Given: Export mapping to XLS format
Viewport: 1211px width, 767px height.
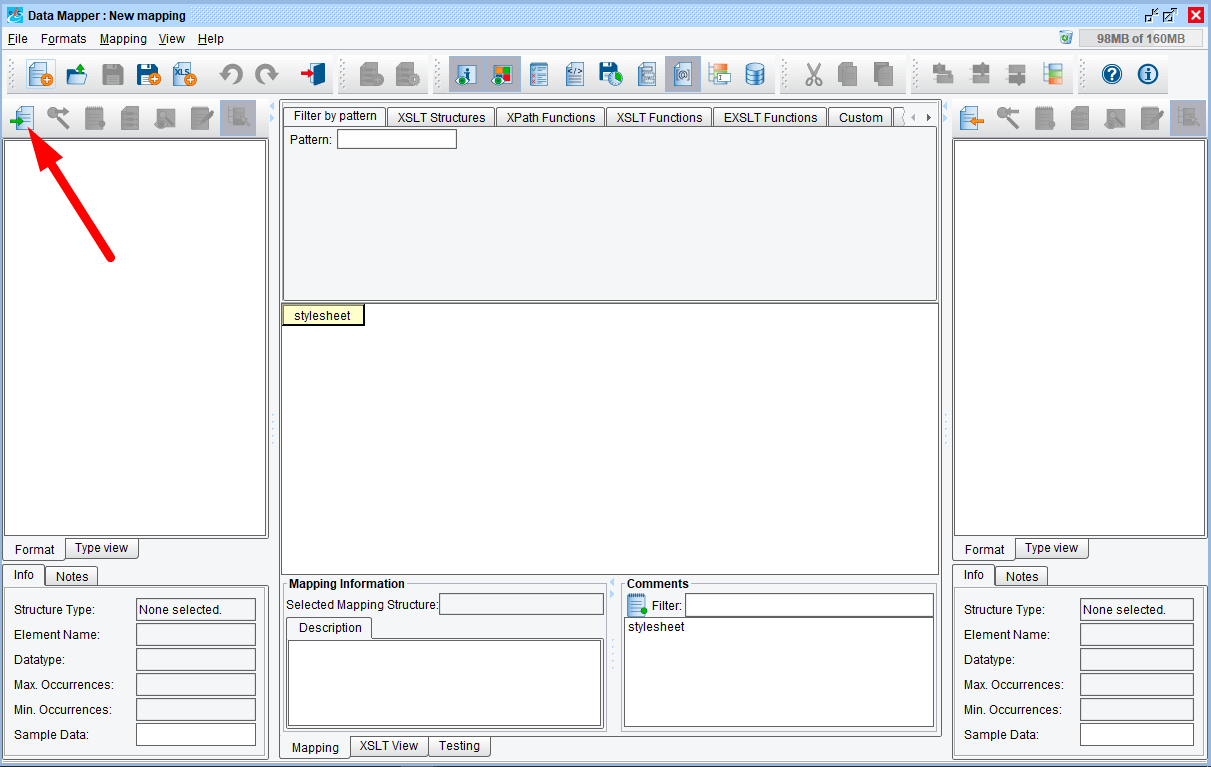Looking at the screenshot, I should (185, 74).
